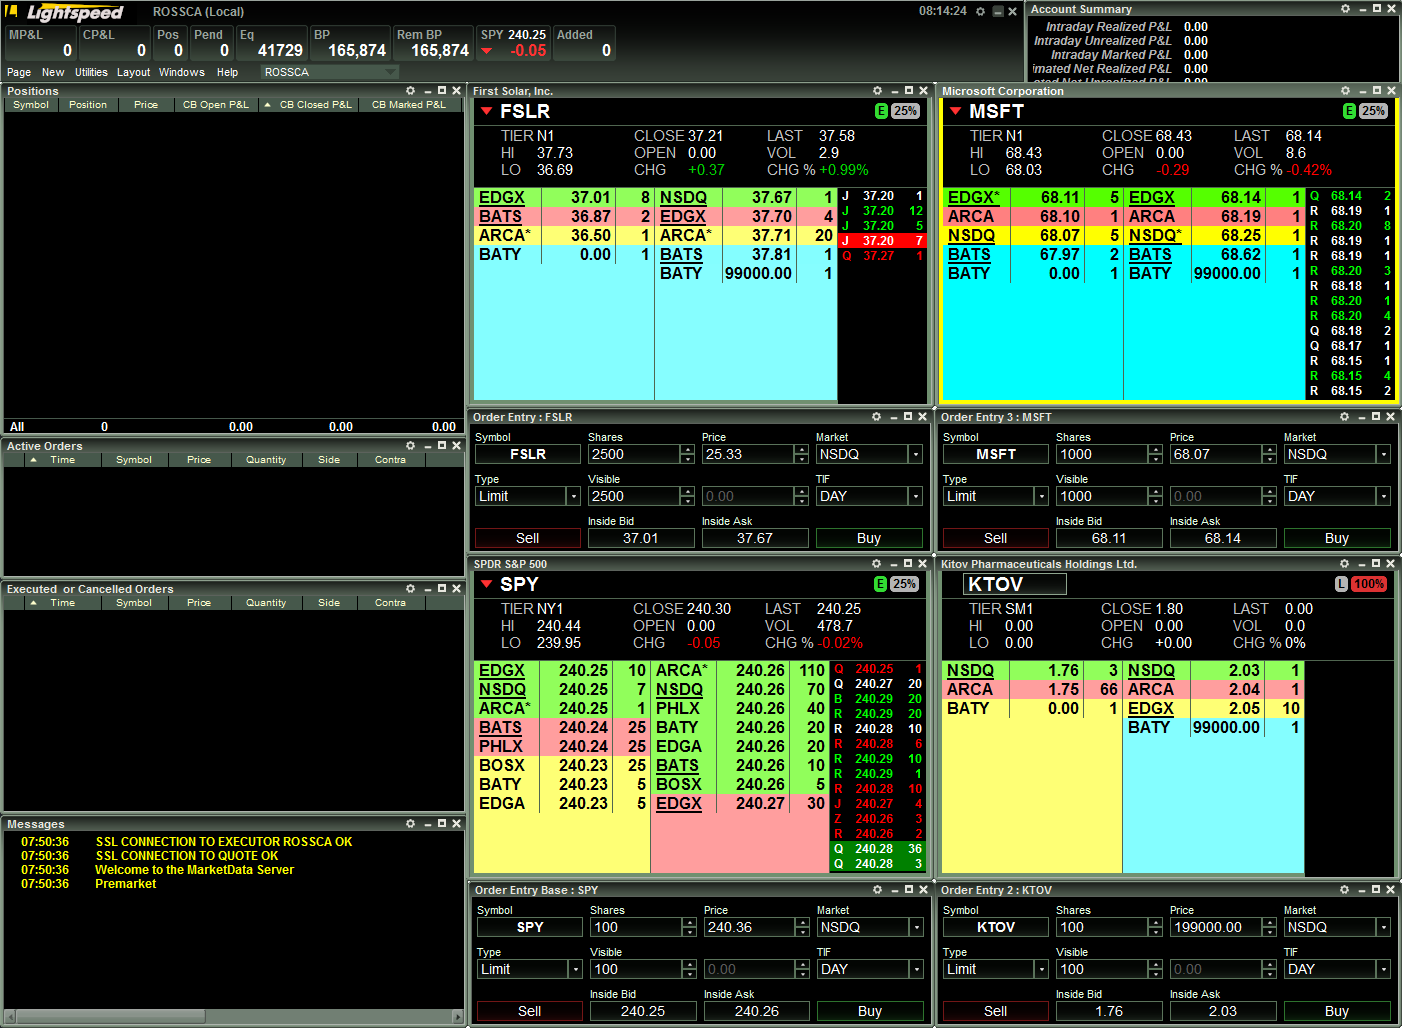Click the L badge in KTOV window
The width and height of the screenshot is (1402, 1028).
[x=1341, y=584]
